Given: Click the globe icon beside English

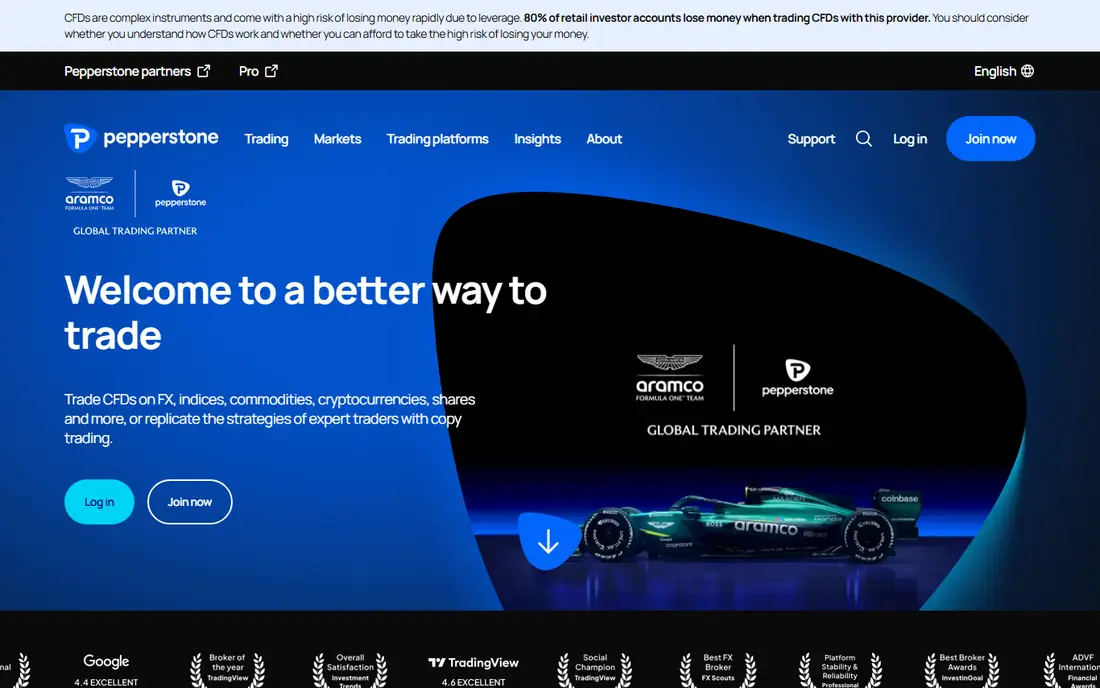Looking at the screenshot, I should 1027,71.
